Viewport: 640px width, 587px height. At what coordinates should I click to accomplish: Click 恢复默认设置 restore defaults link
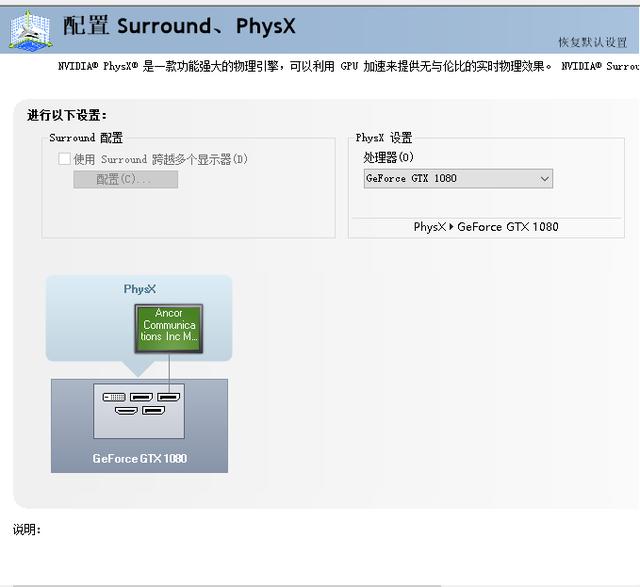[592, 42]
